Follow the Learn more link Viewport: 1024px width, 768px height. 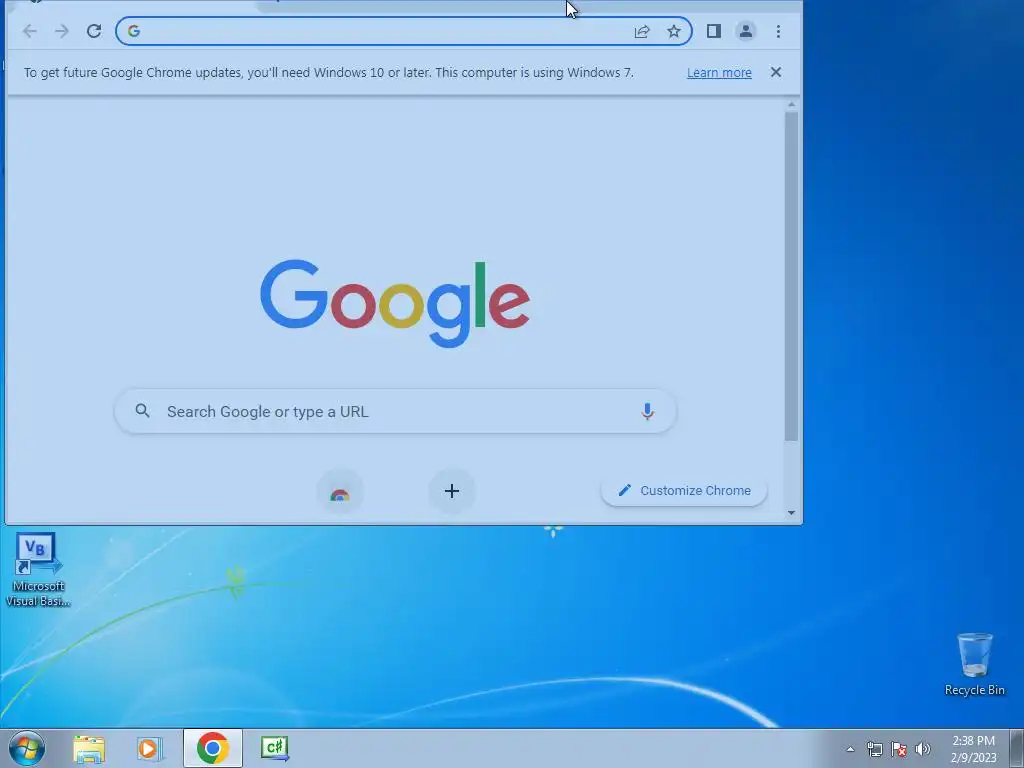(719, 72)
